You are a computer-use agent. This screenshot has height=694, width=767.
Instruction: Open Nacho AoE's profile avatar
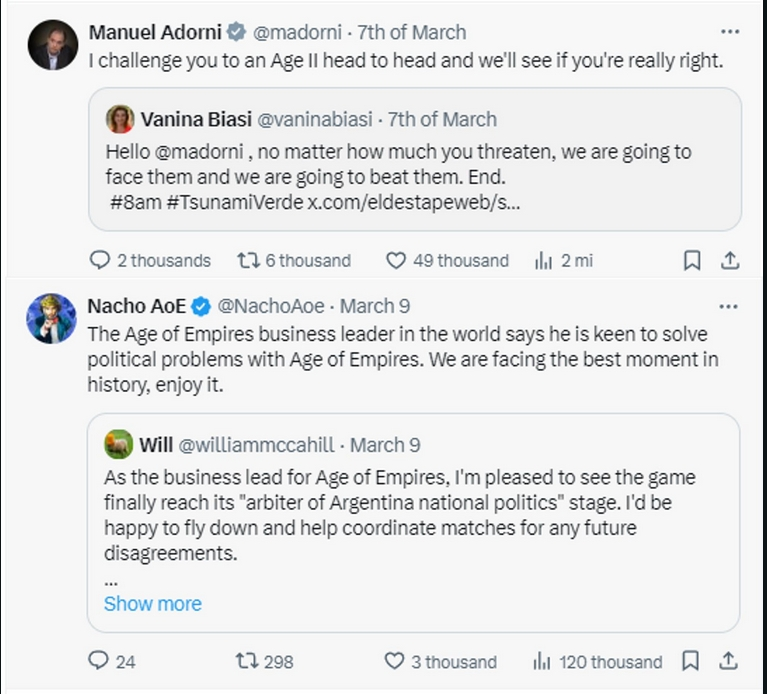pos(52,319)
